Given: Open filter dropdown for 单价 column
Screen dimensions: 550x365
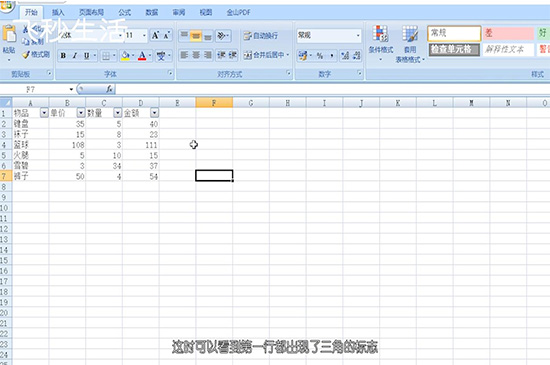Looking at the screenshot, I should point(81,113).
